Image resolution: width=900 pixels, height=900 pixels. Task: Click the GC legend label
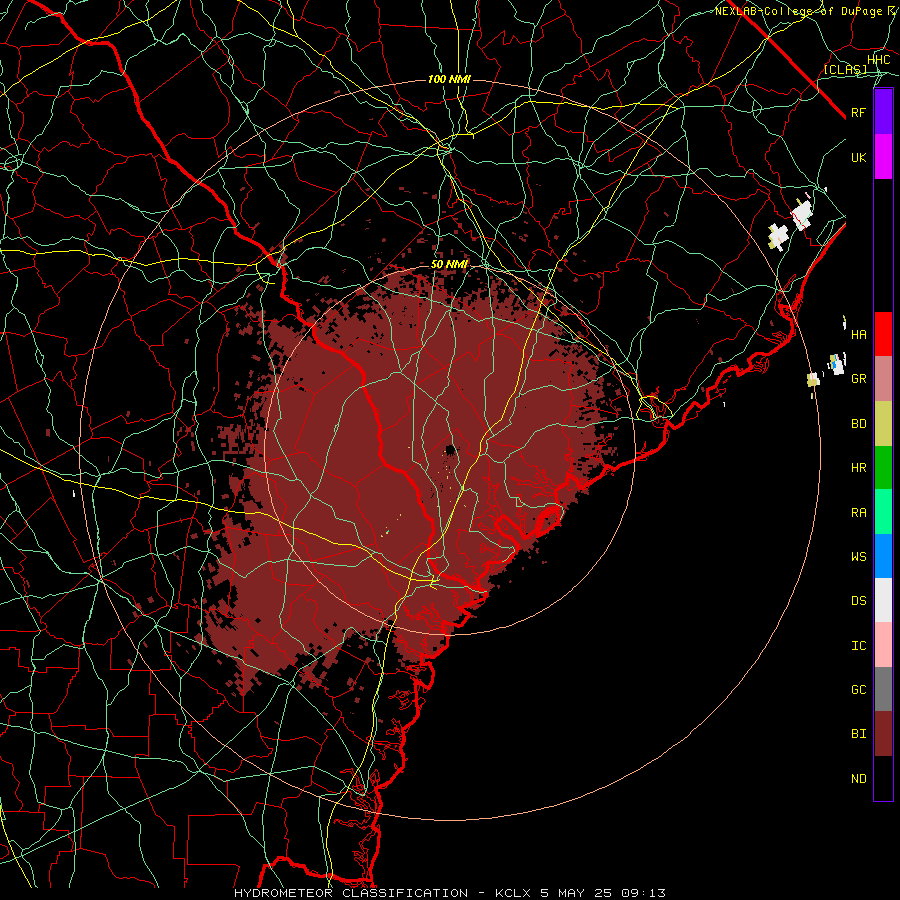coord(859,689)
